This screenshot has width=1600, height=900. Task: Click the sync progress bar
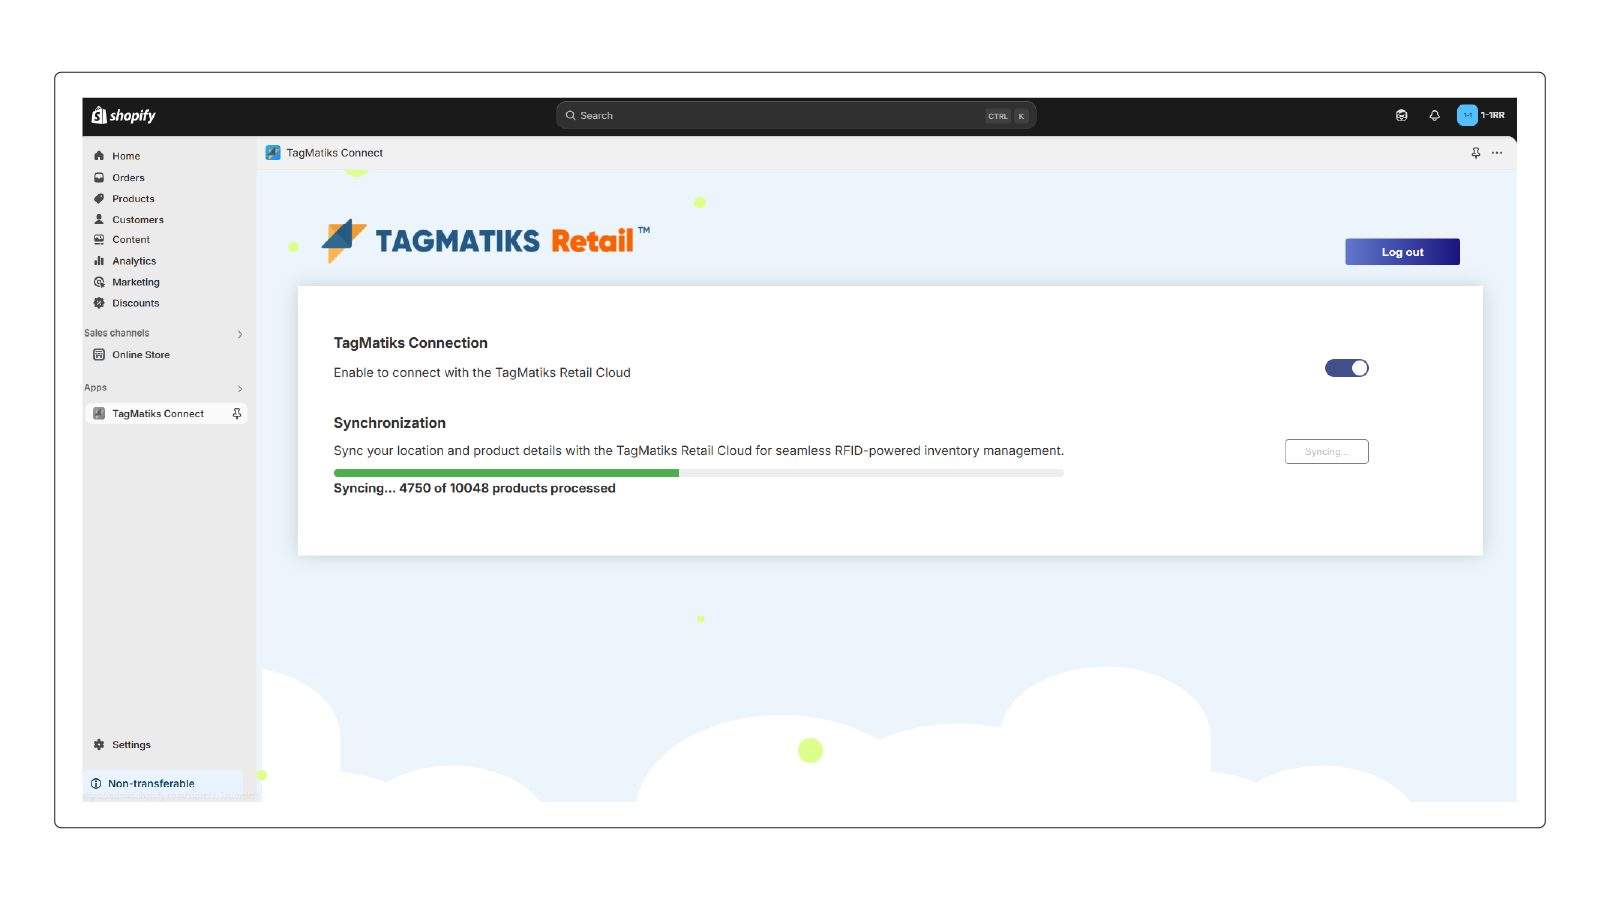tap(699, 473)
